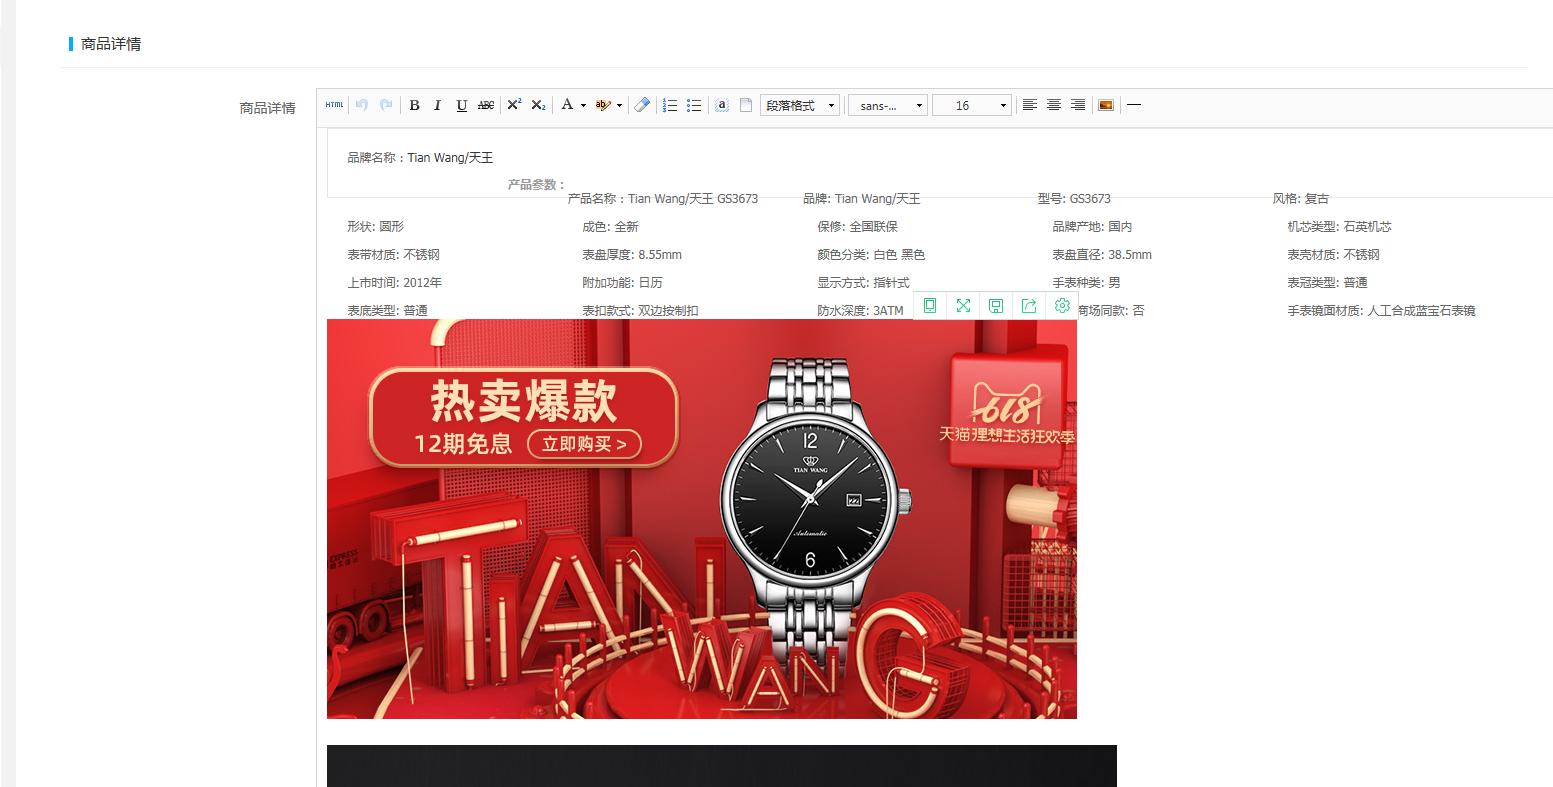Switch to HTML source view

pos(334,105)
